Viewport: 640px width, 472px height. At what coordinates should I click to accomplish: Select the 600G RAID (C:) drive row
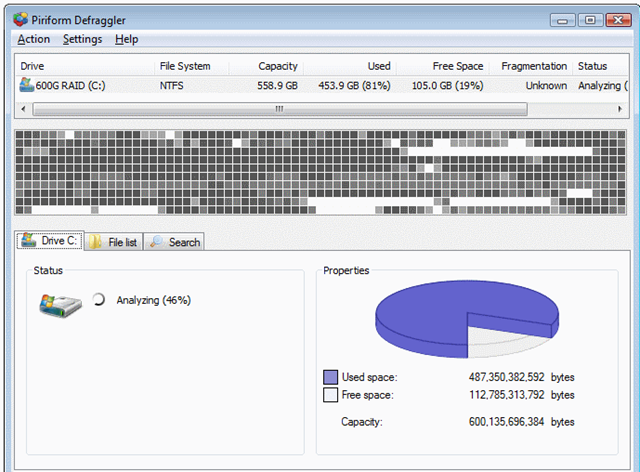[x=322, y=85]
